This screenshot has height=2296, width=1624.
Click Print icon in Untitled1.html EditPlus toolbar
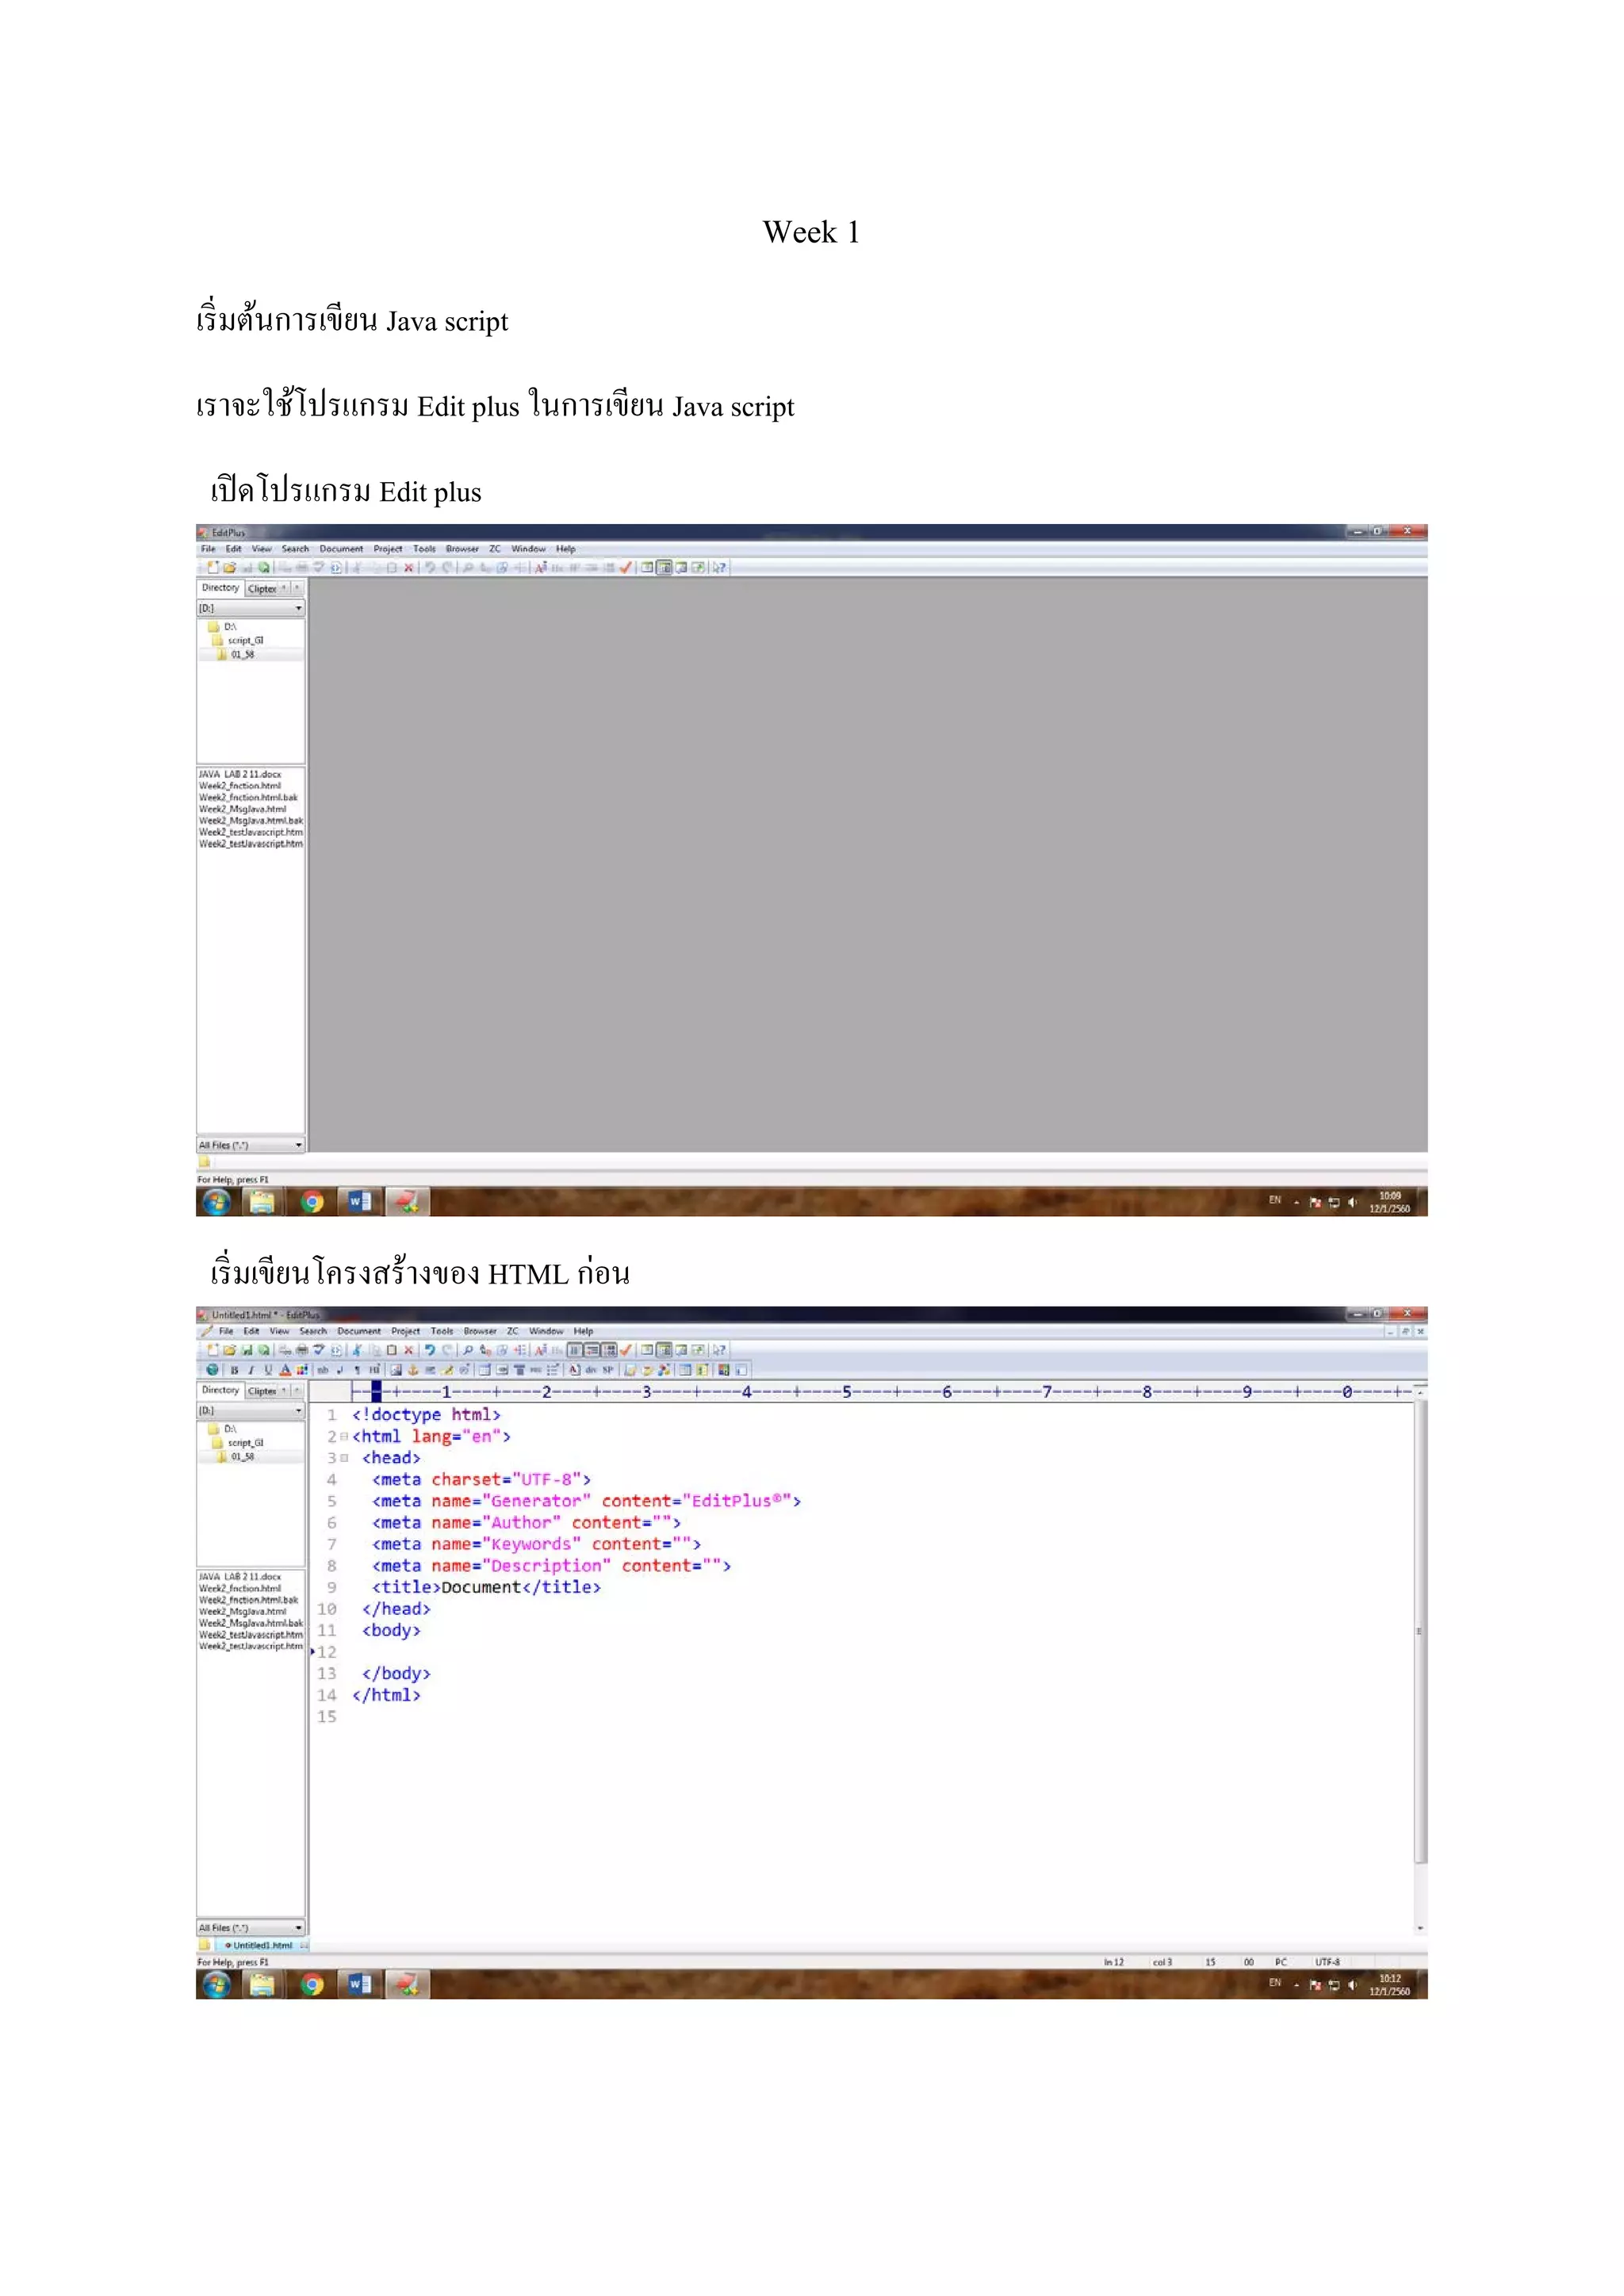click(x=302, y=1350)
